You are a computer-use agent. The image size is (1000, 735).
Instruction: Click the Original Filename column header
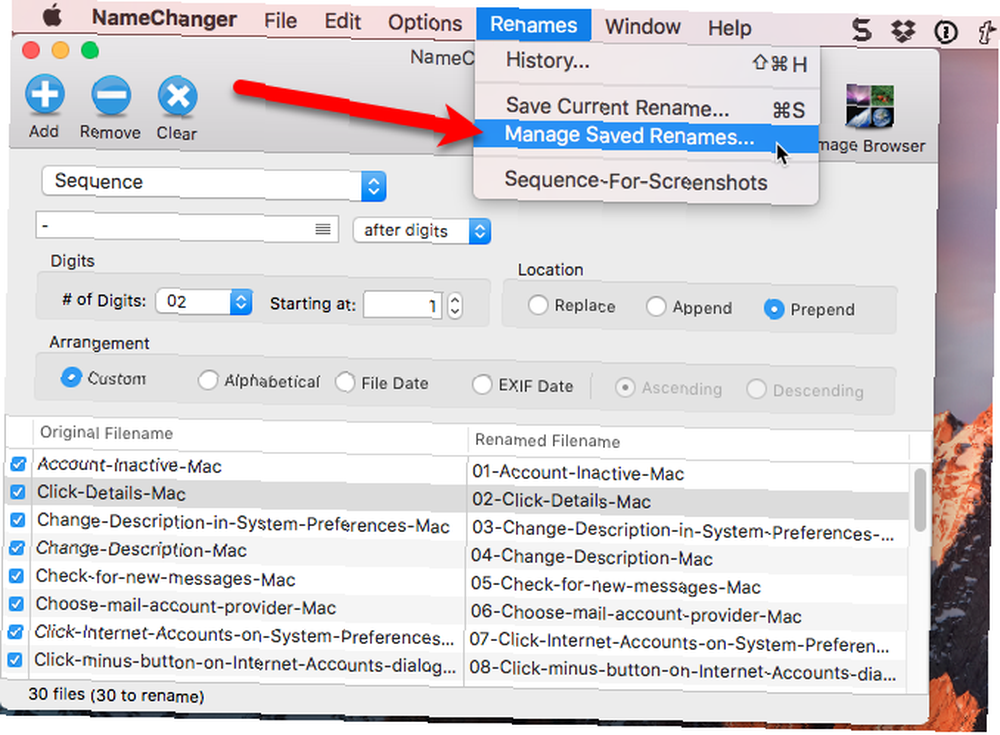107,433
